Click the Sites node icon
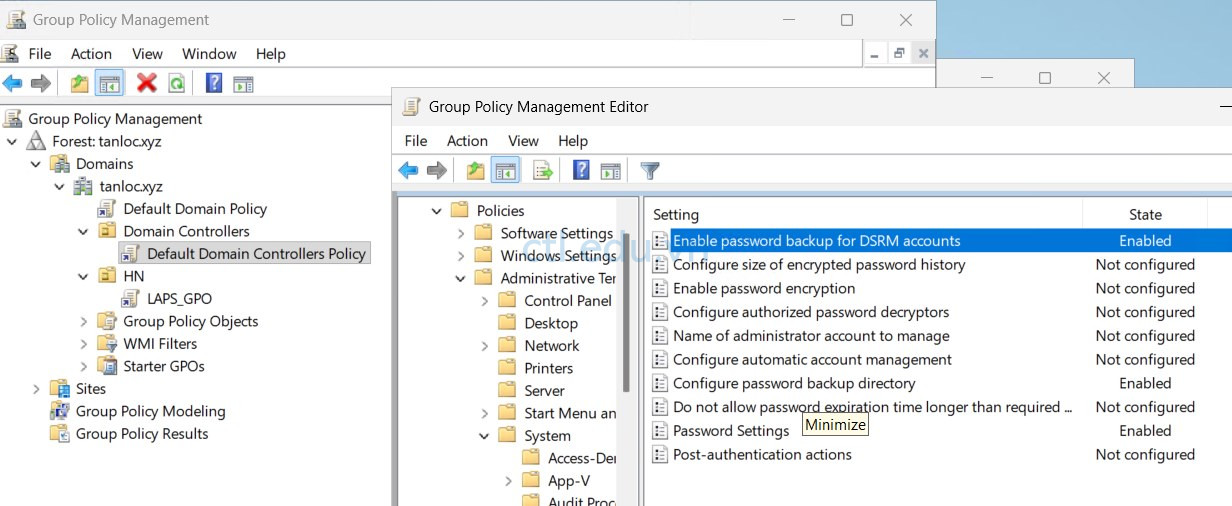 coord(60,389)
